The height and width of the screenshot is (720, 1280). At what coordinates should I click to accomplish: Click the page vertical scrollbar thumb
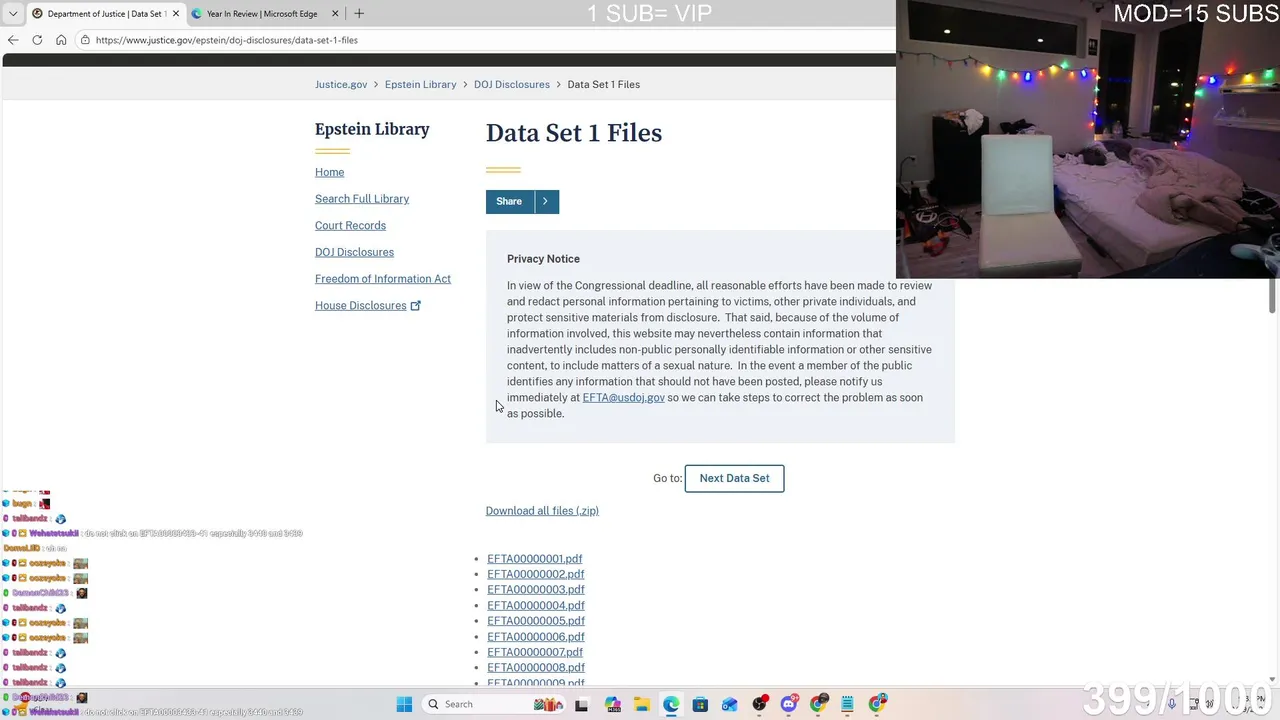click(x=1273, y=297)
